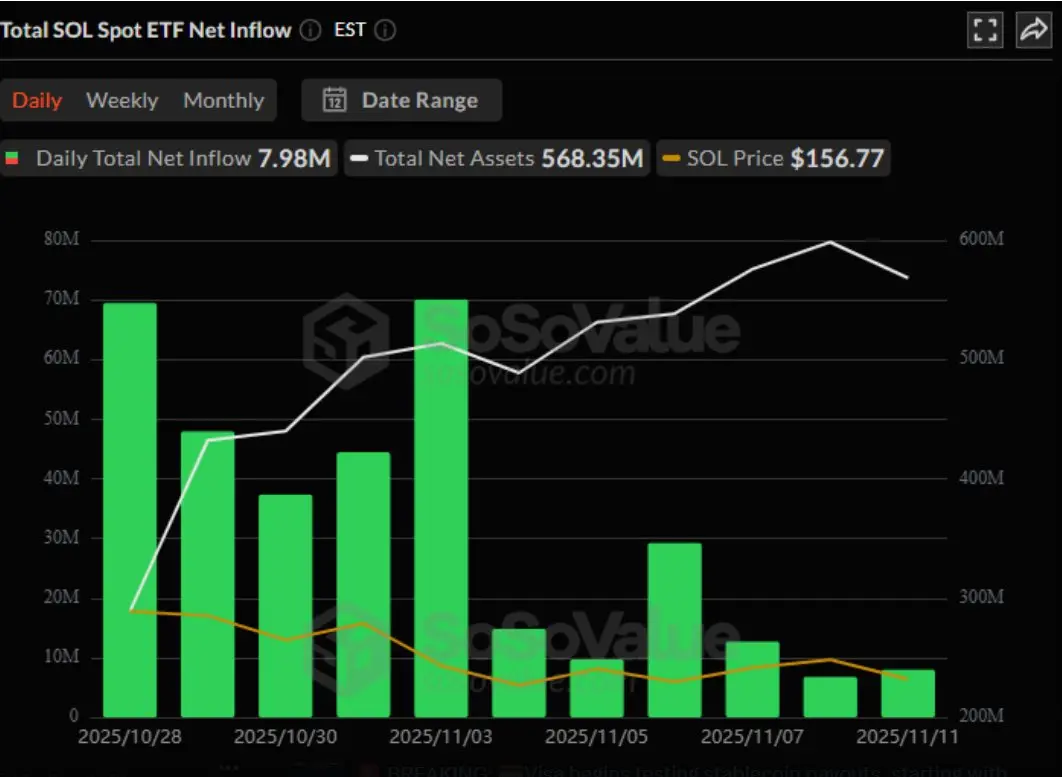
Task: Click the 2025/10/28 inflow bar
Action: pos(130,509)
